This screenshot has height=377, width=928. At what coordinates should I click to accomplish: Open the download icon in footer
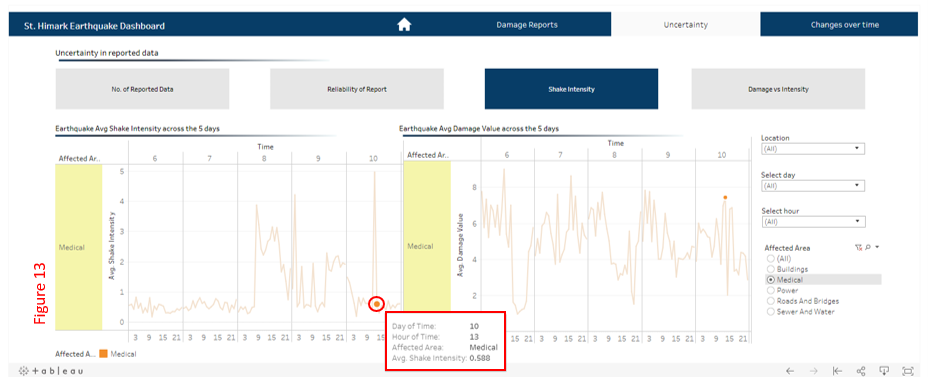(884, 371)
